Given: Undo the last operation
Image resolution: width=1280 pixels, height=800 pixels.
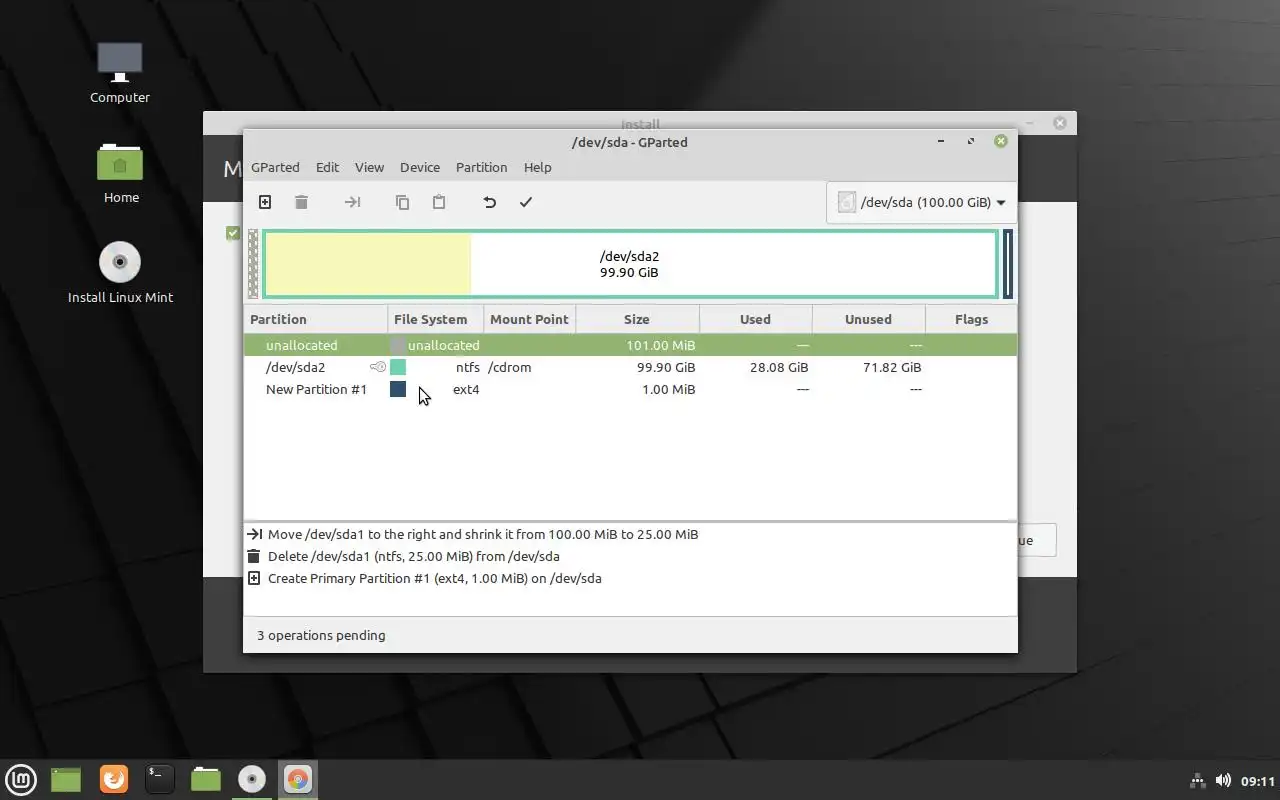Looking at the screenshot, I should 489,202.
